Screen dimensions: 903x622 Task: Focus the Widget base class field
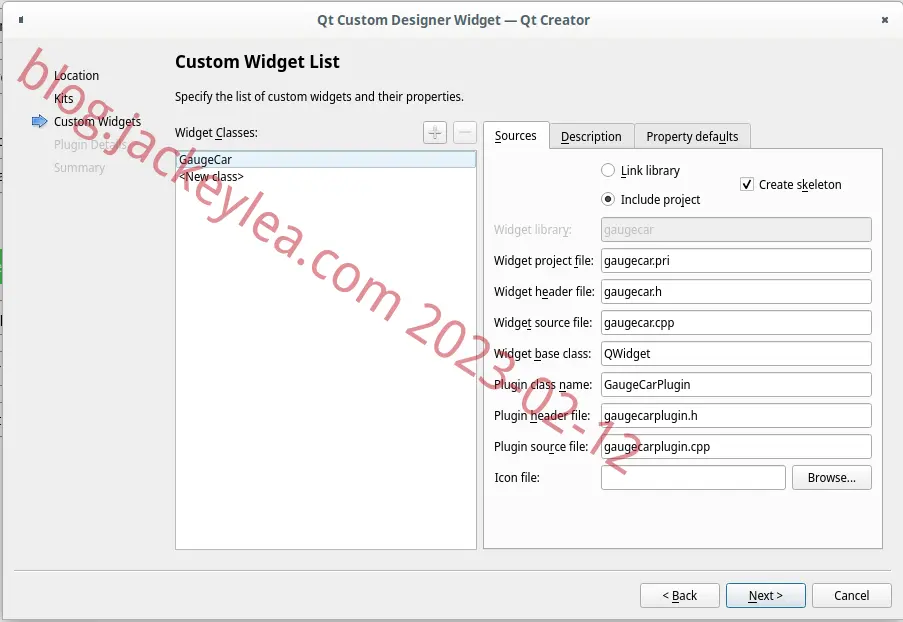(x=736, y=354)
